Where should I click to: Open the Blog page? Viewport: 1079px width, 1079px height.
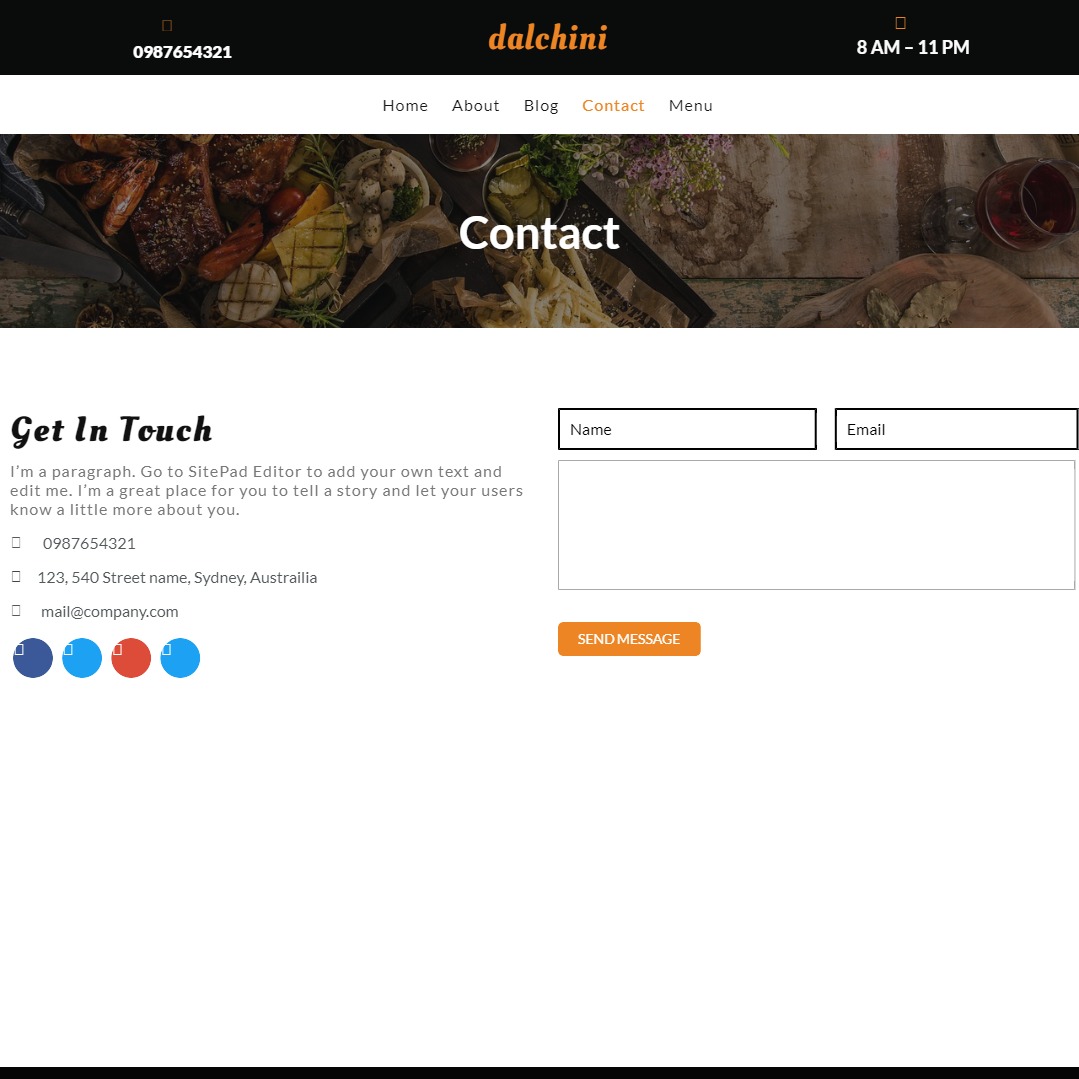pos(541,105)
